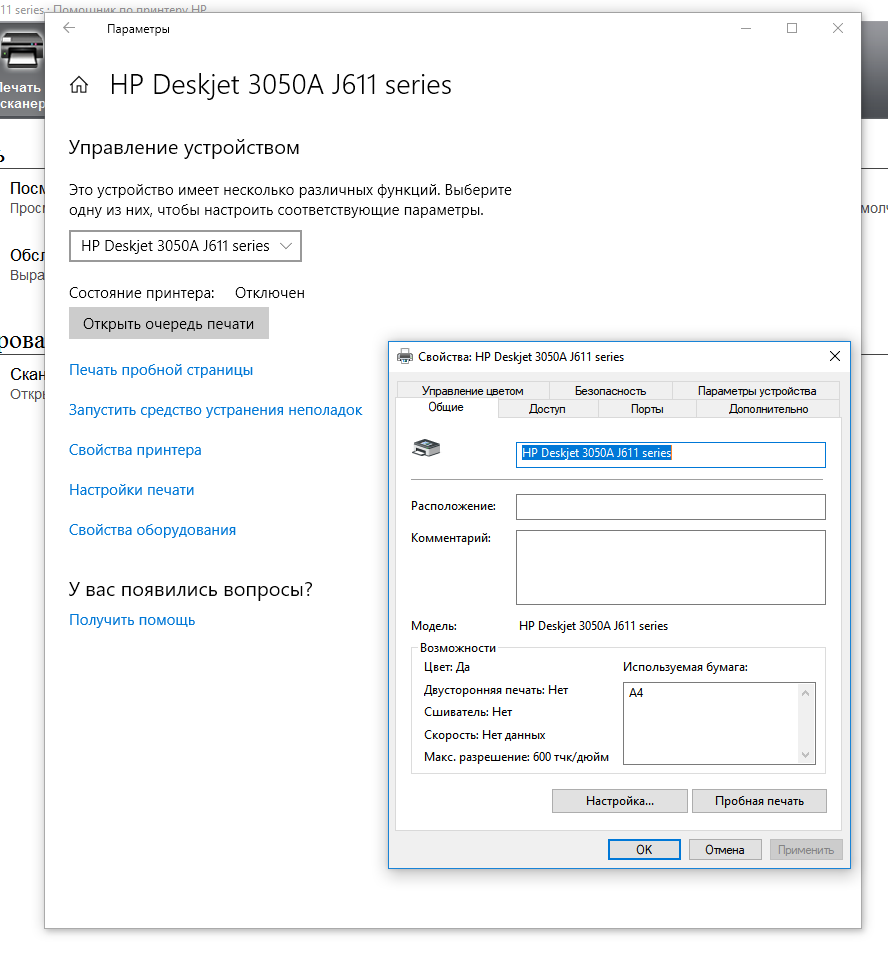Switch to the Управление цветом tab
The image size is (888, 960).
[473, 391]
